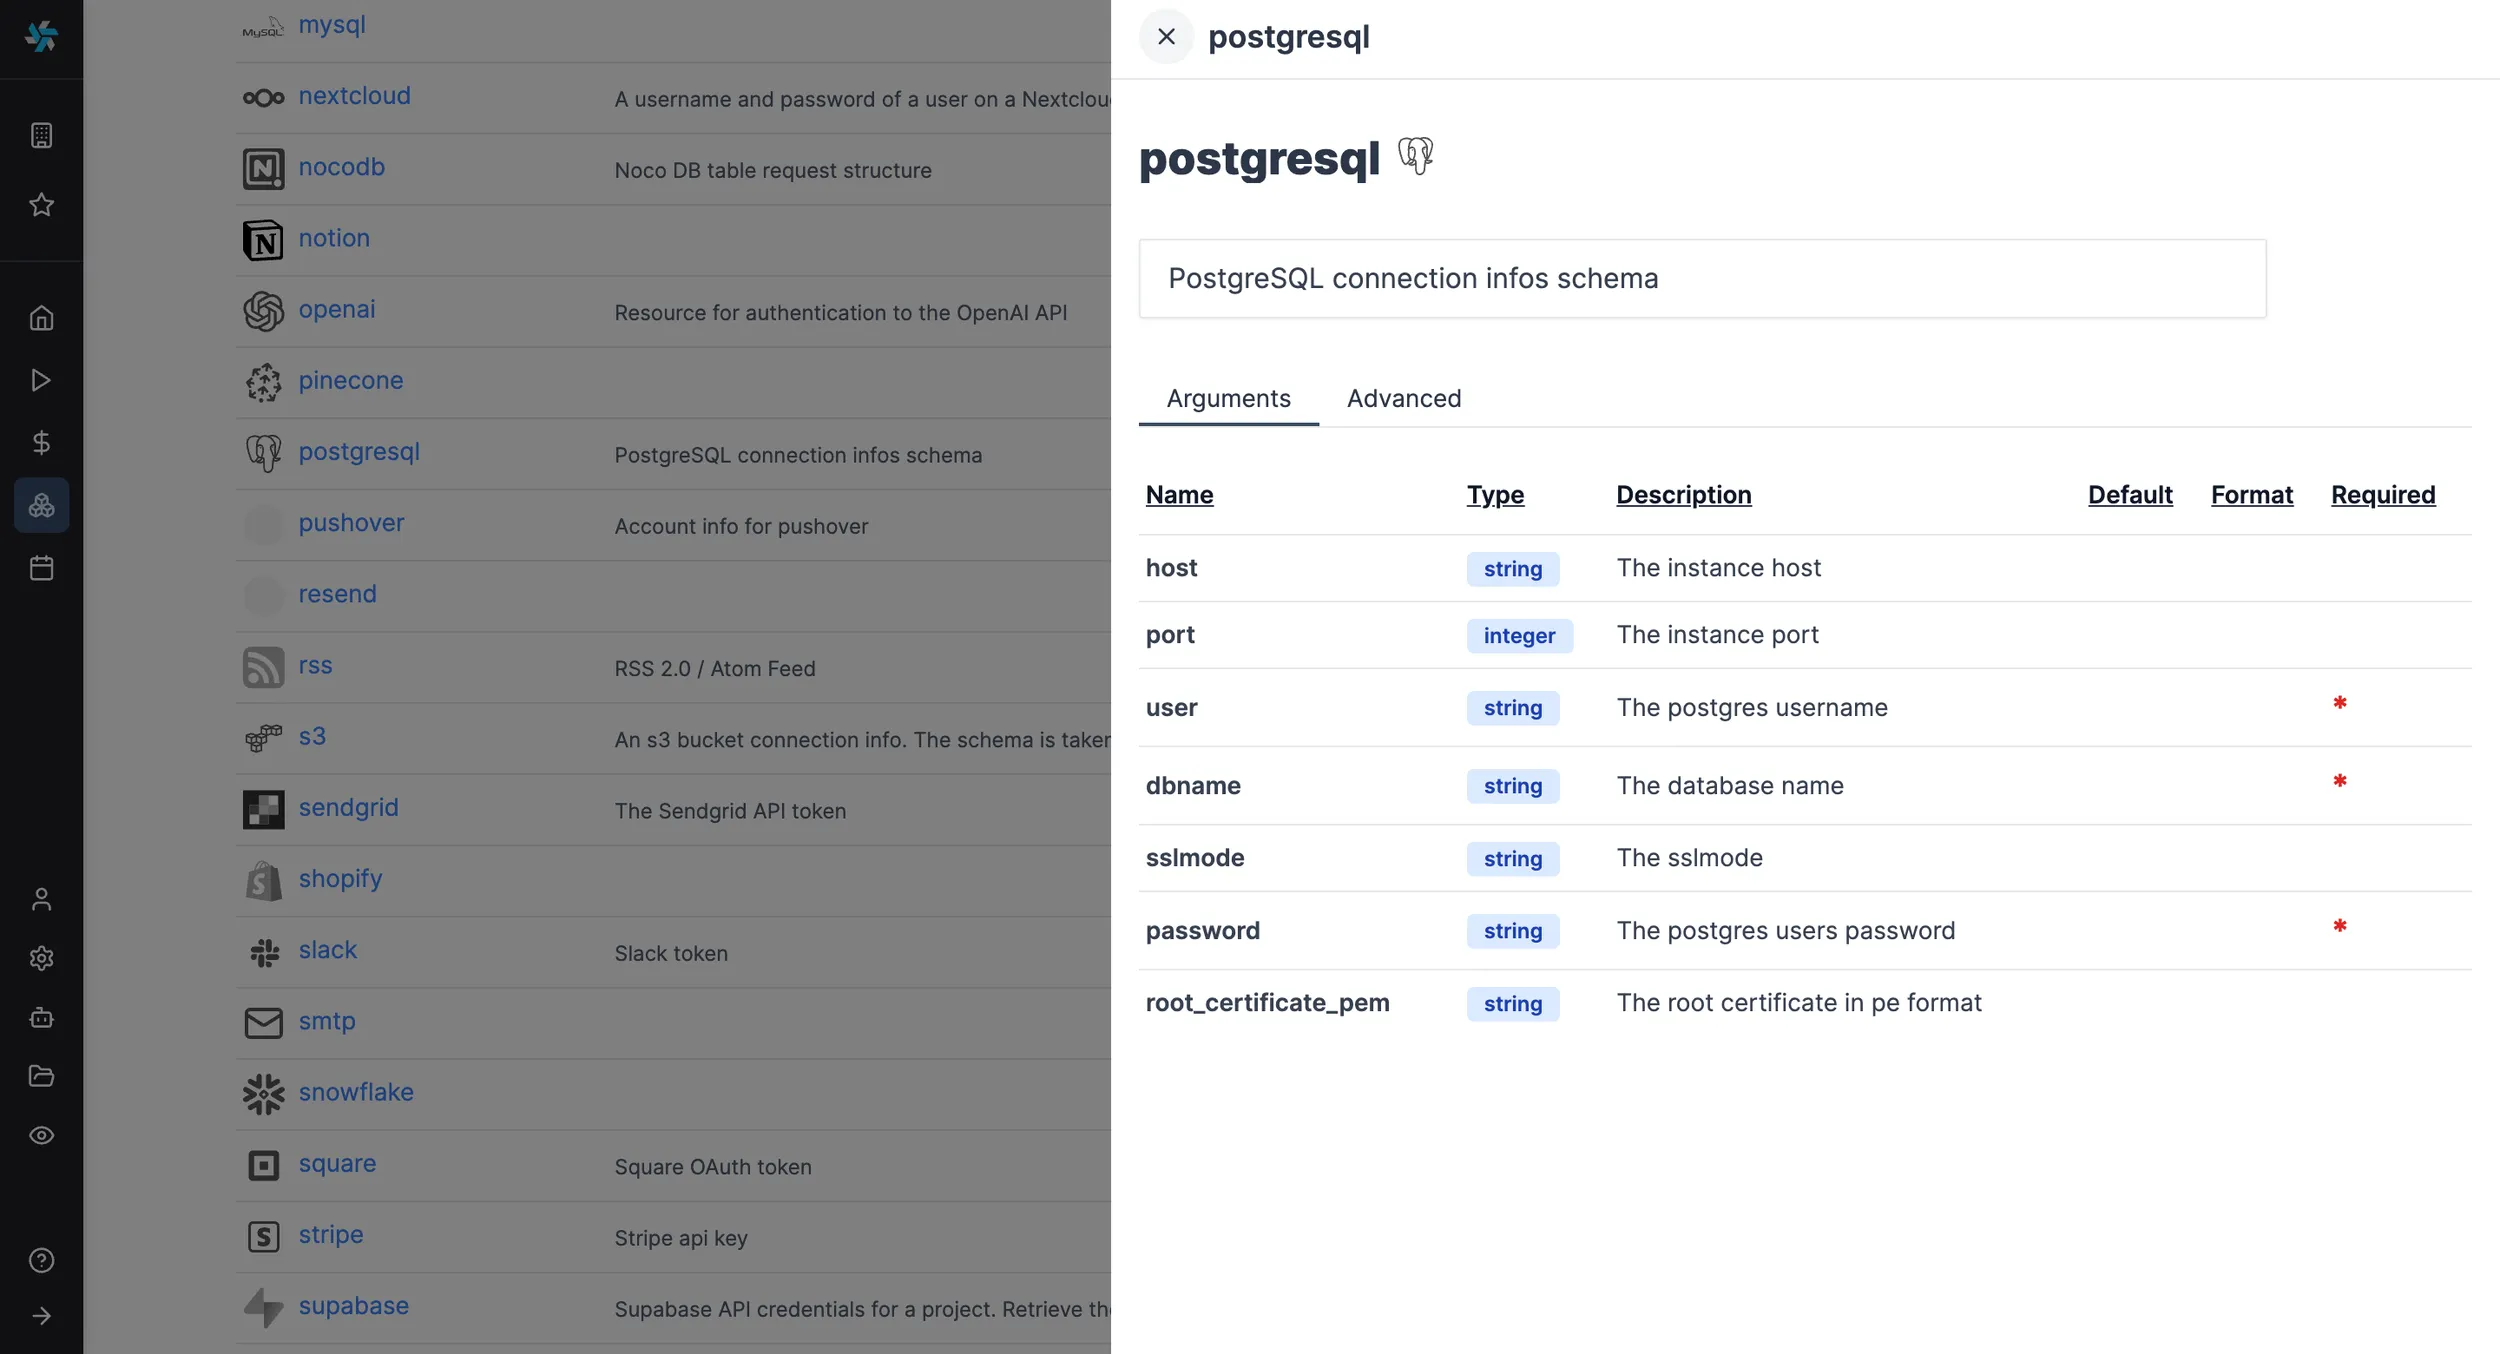
Task: Click the Windmill logo at top of sidebar
Action: coord(41,37)
